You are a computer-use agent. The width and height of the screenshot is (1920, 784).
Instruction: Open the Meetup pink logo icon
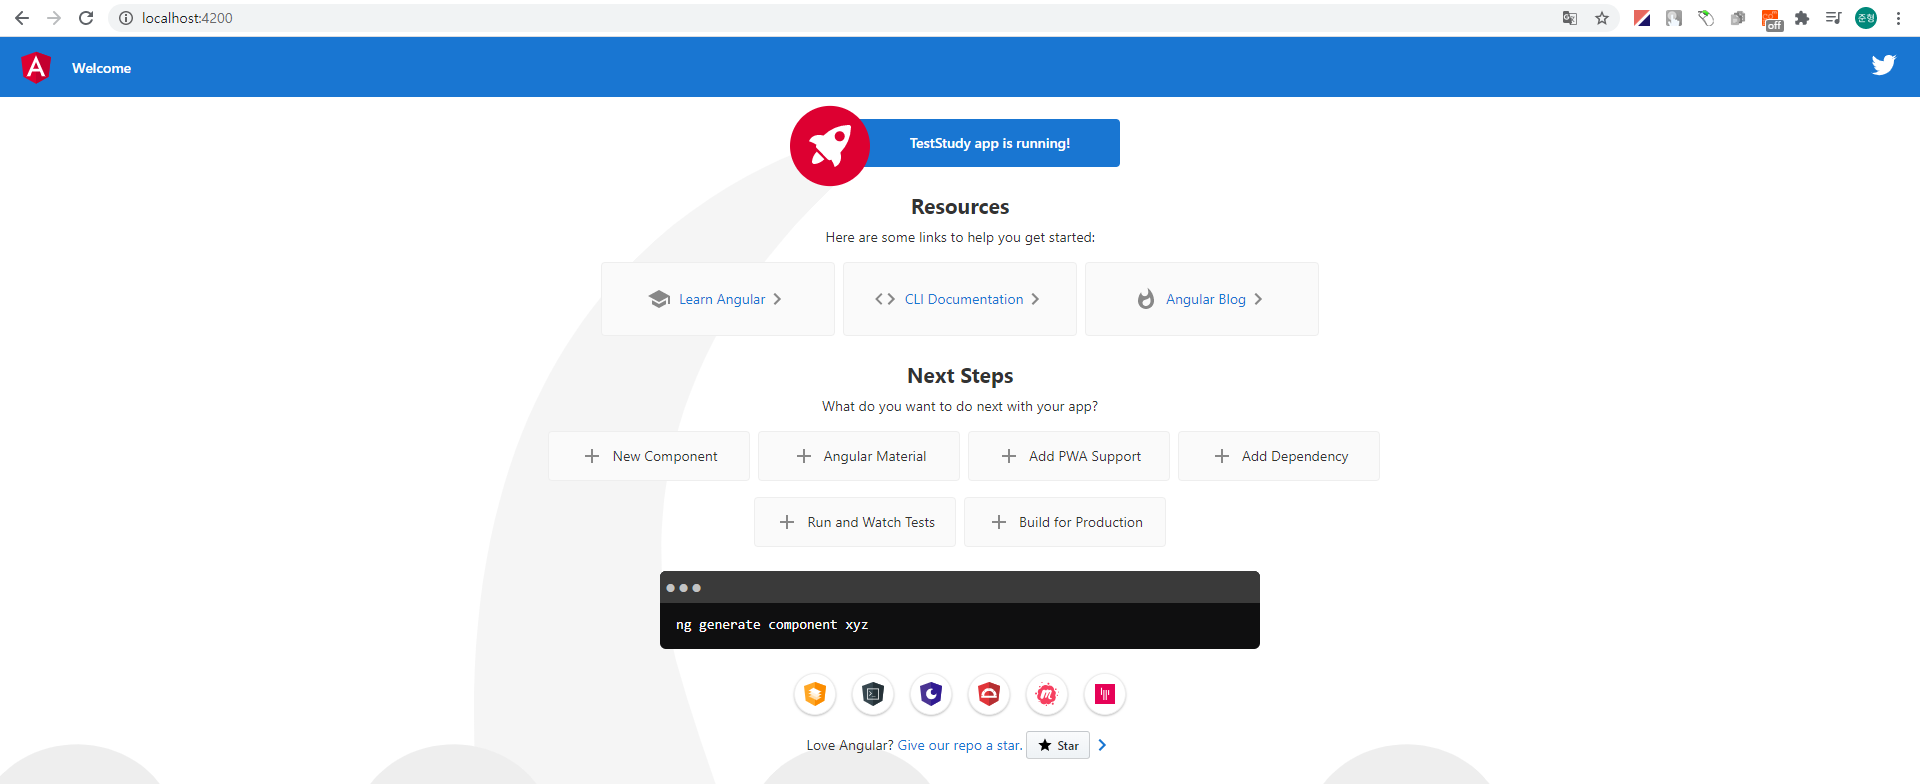click(x=1047, y=694)
